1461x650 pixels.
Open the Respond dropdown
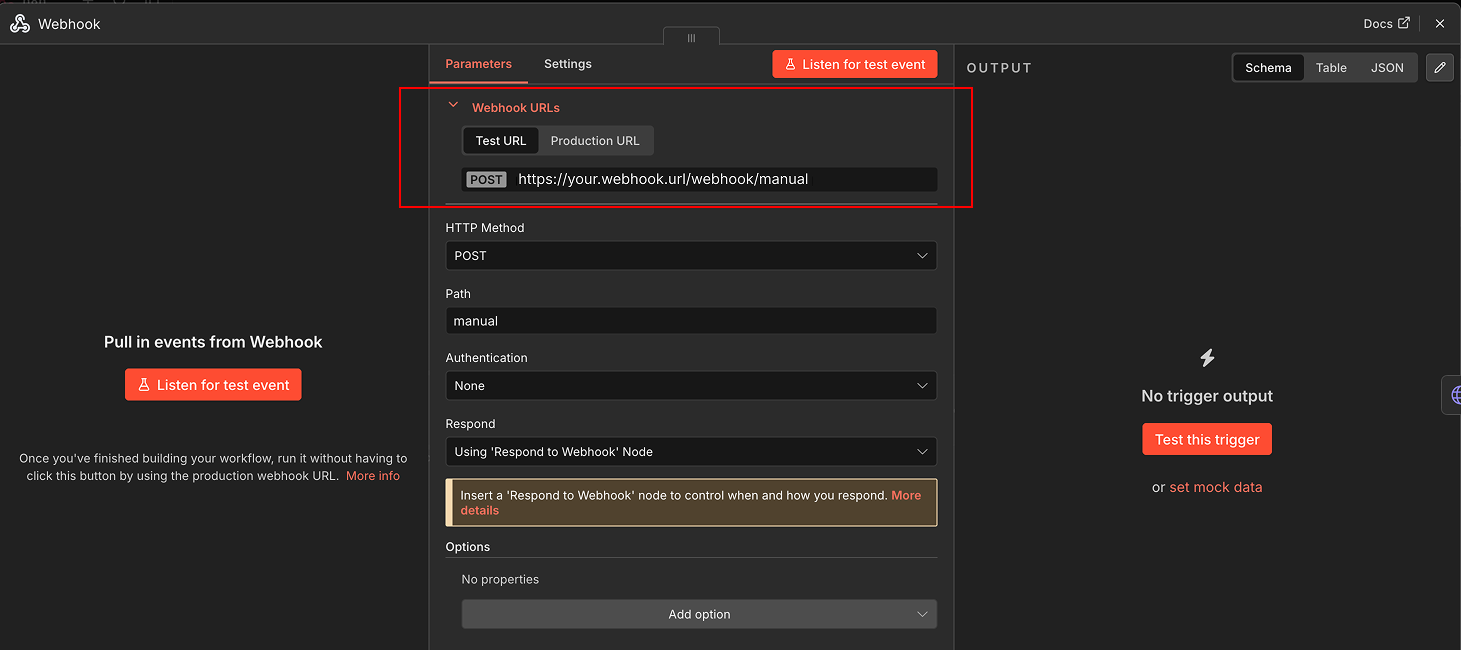(x=691, y=452)
